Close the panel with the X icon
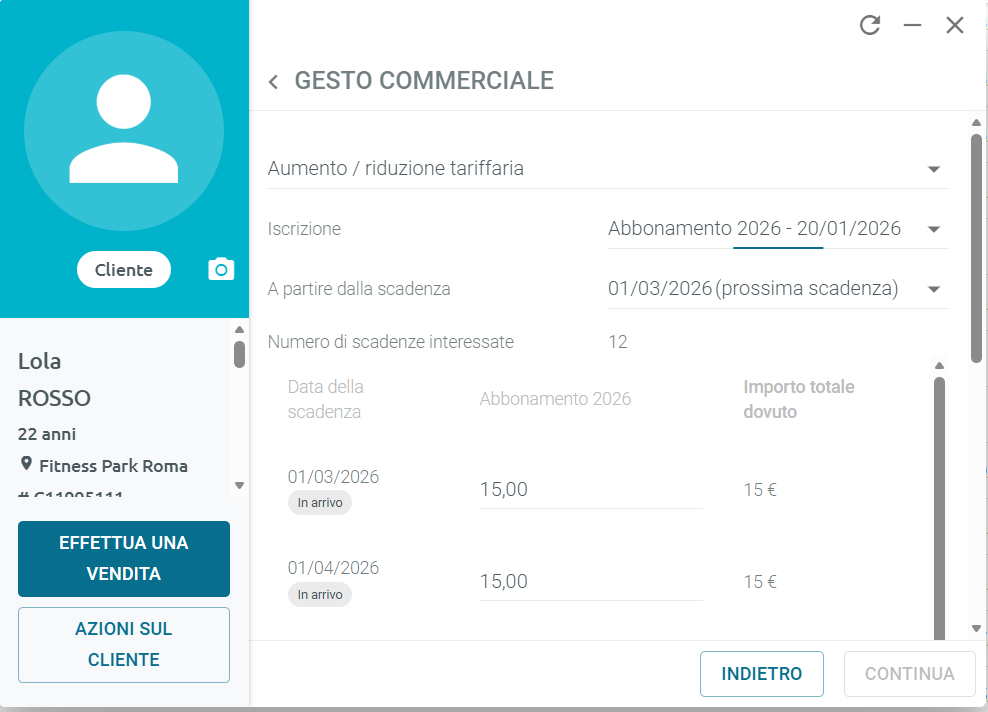 coord(955,25)
